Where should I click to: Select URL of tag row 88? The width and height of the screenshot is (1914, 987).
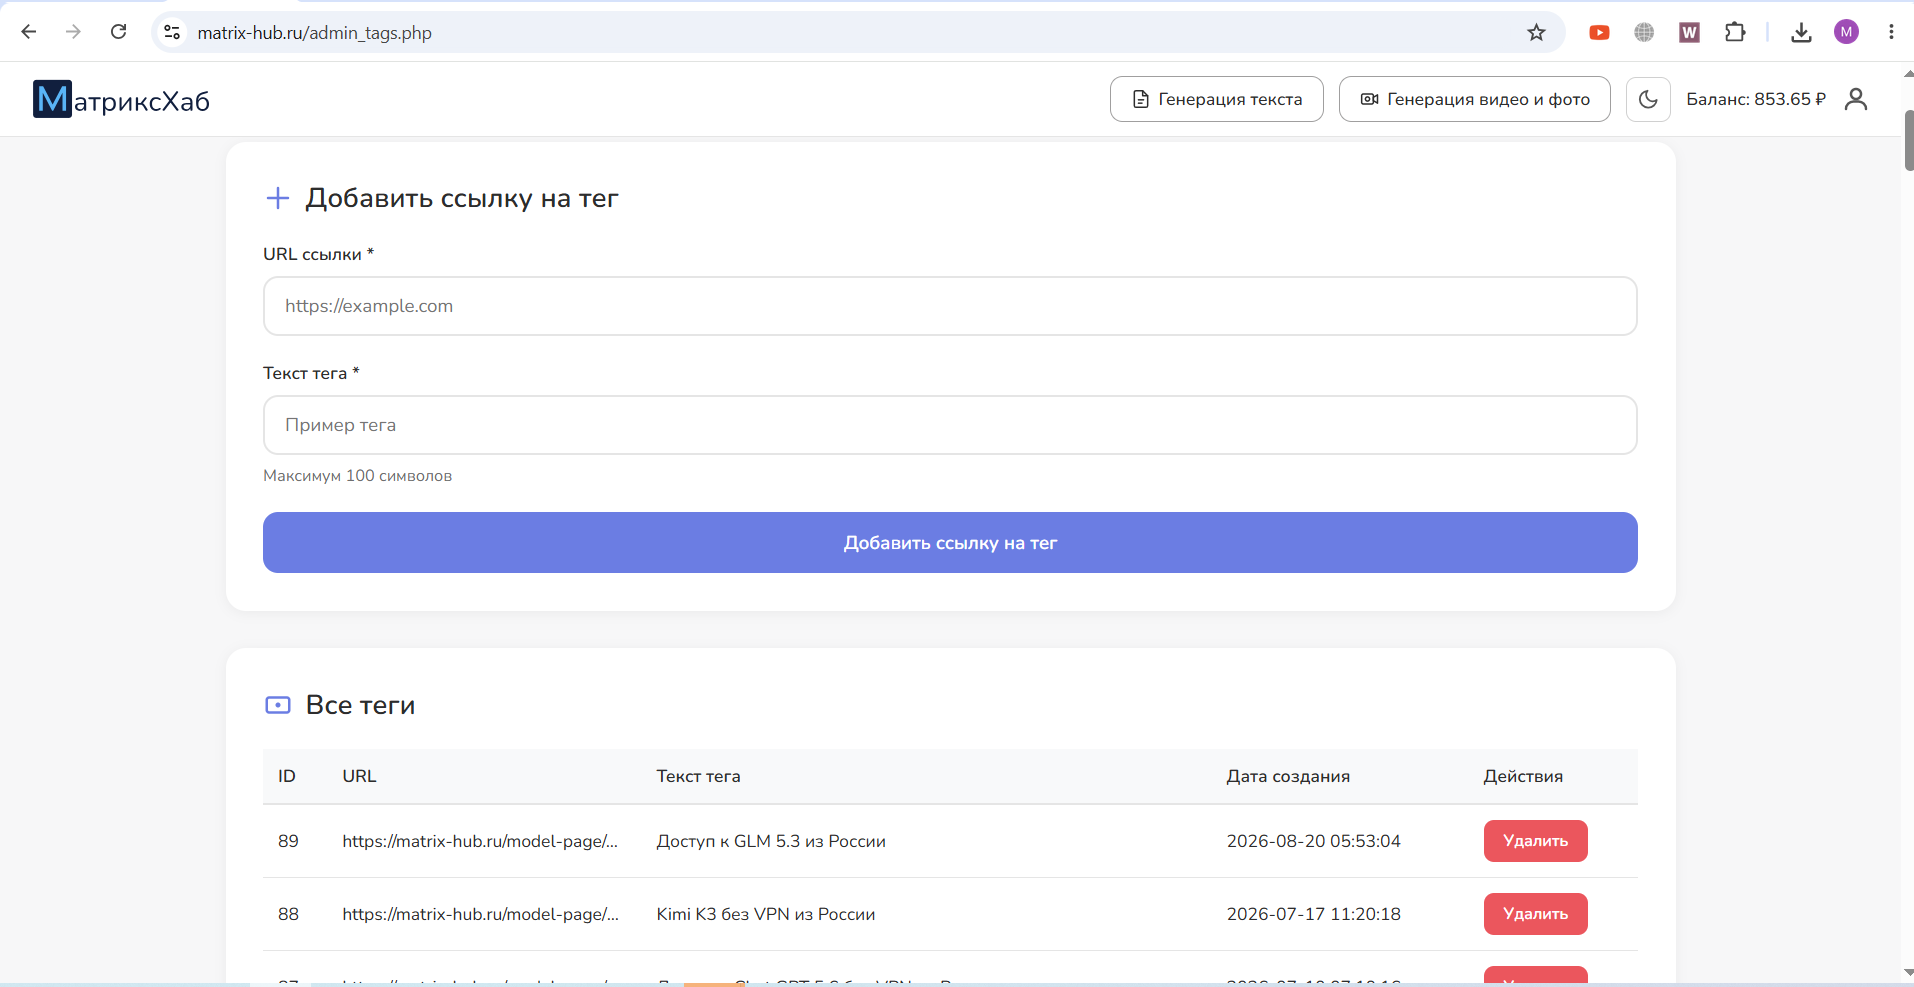[x=480, y=914]
